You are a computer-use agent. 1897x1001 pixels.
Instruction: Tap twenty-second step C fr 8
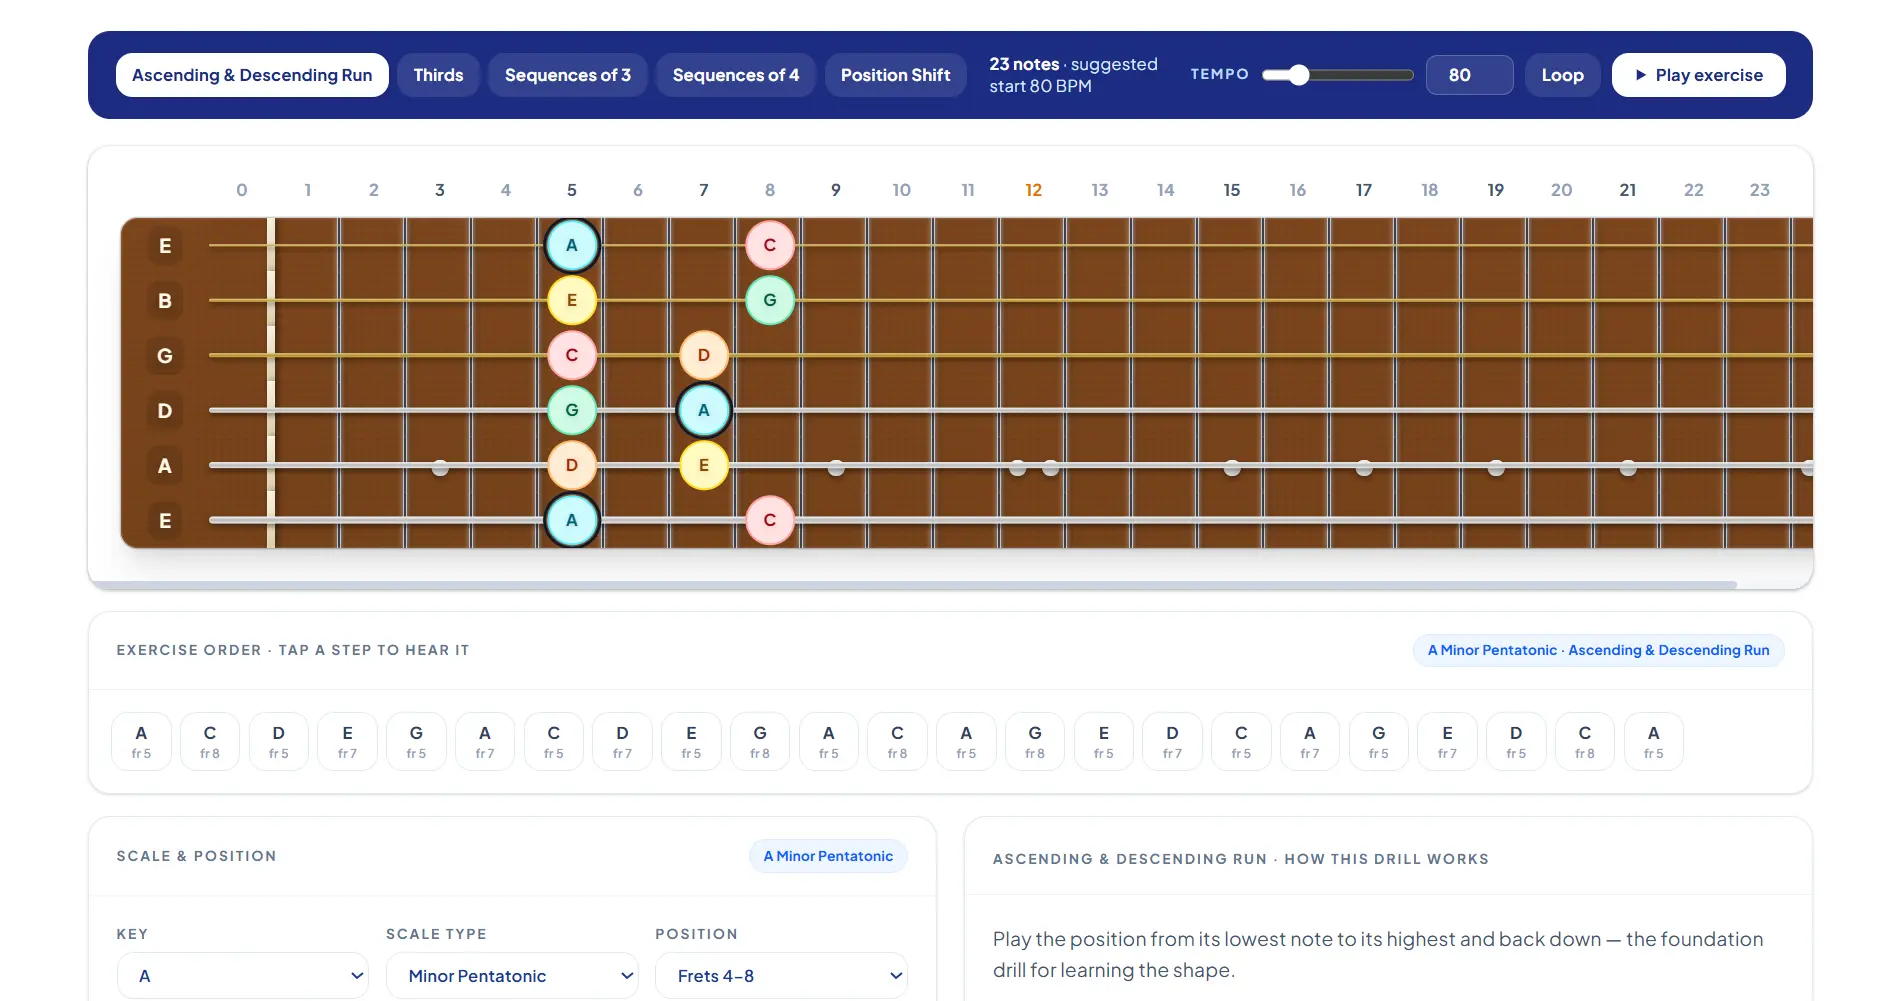tap(1585, 741)
